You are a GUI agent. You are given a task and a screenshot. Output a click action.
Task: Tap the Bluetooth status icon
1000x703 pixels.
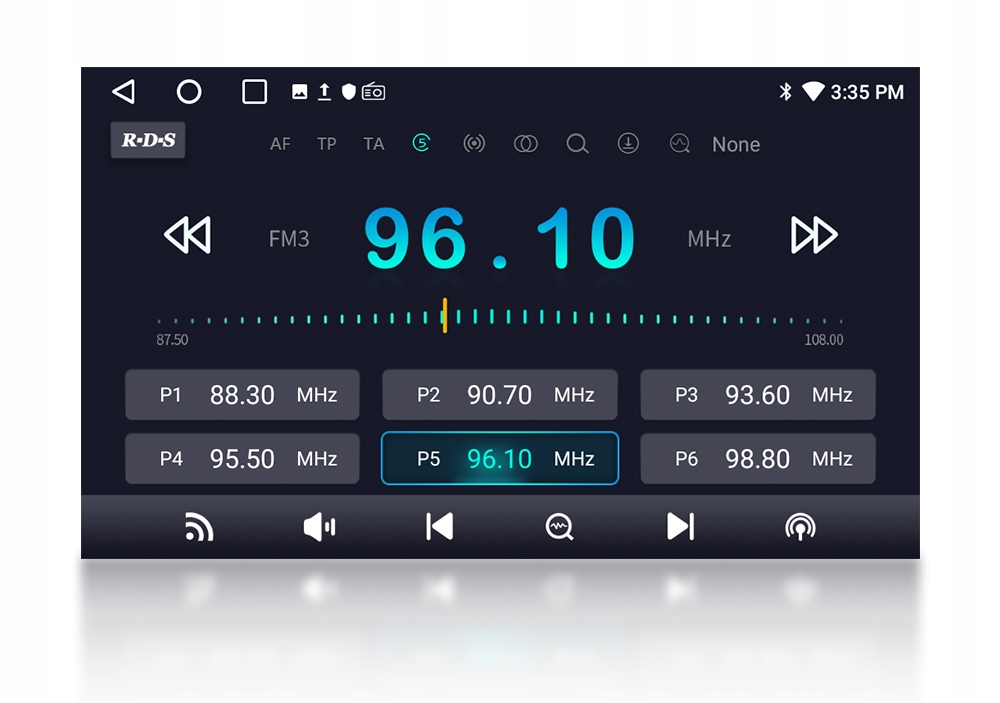(x=785, y=92)
